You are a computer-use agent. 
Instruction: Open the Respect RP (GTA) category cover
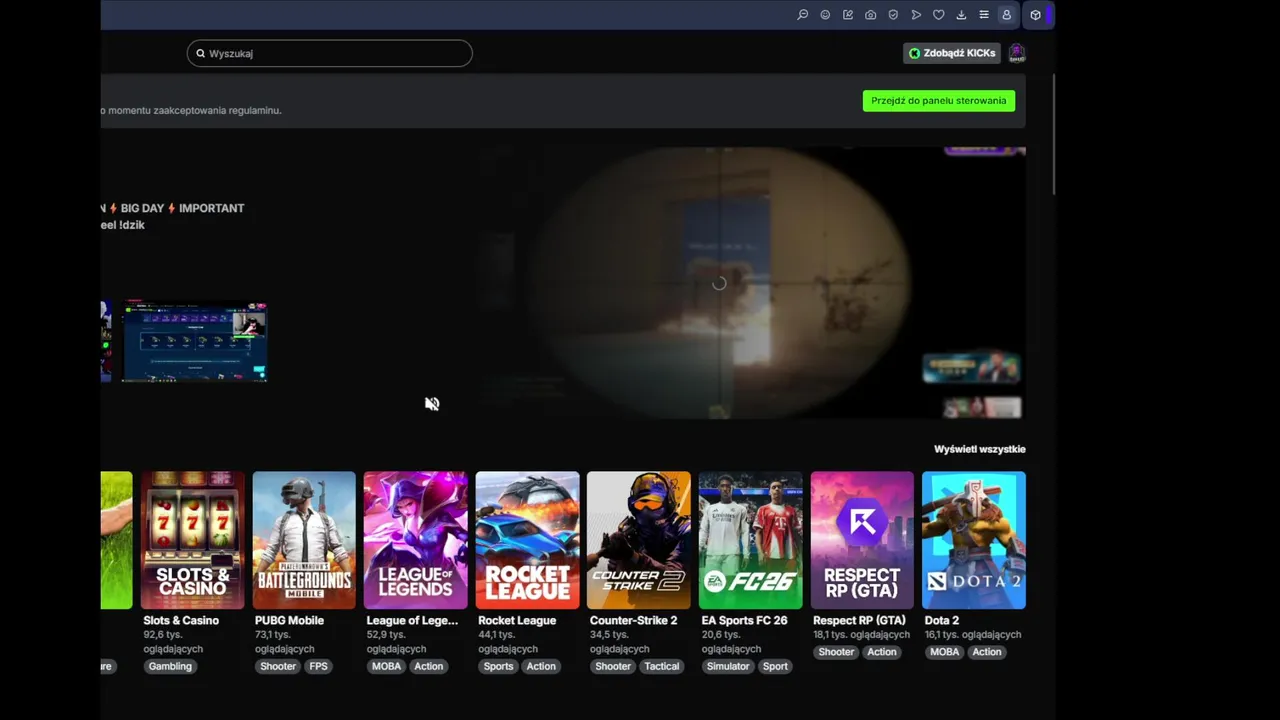point(862,540)
